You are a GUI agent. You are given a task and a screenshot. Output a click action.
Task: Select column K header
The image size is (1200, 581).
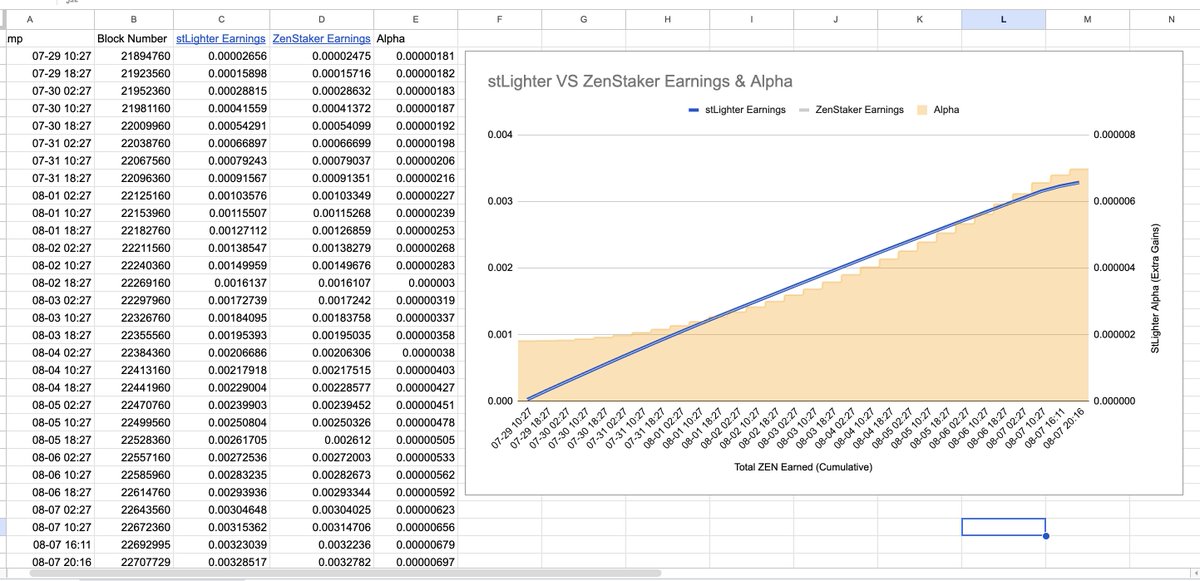tap(919, 19)
